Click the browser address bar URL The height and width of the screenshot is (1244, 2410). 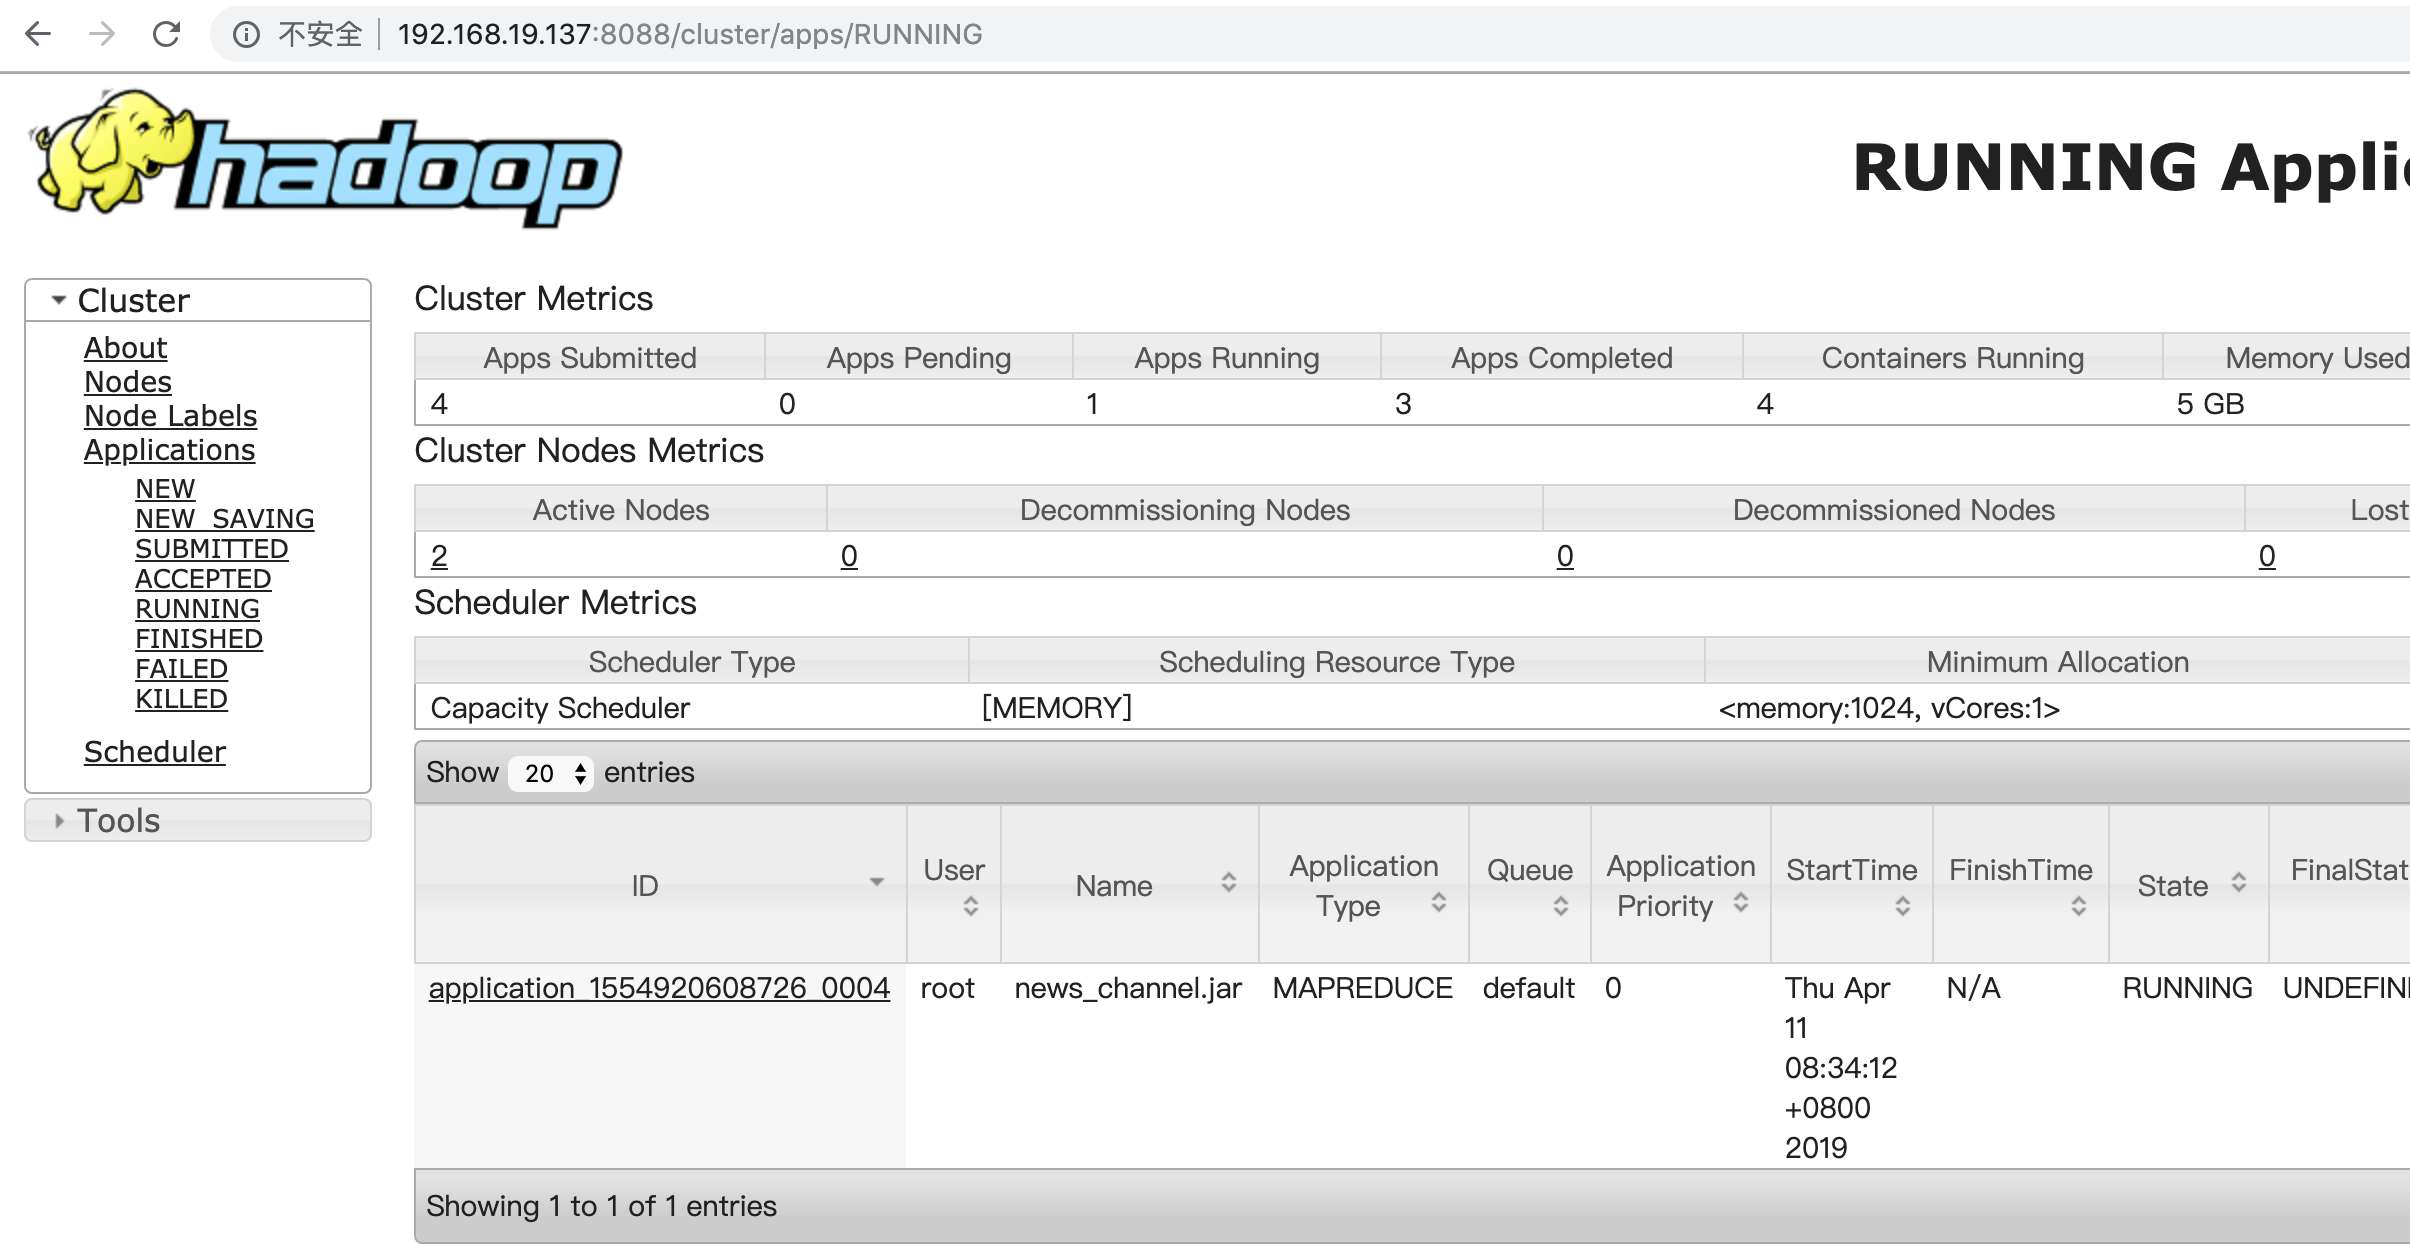tap(689, 35)
